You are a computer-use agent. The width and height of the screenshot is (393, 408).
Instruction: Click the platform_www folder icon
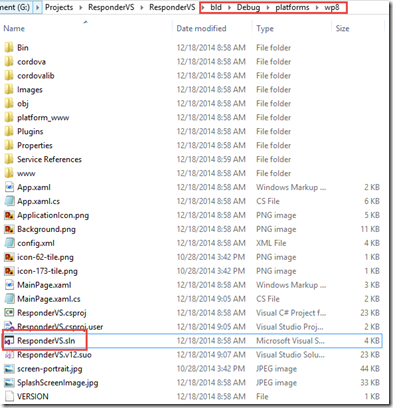pyautogui.click(x=9, y=118)
